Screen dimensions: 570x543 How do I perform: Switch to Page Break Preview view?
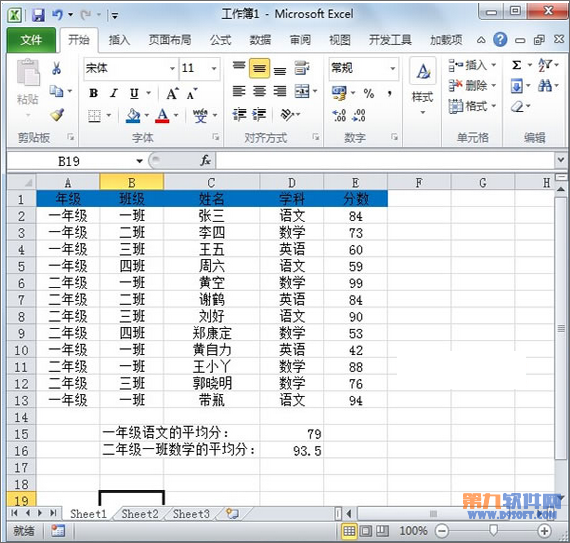(382, 531)
